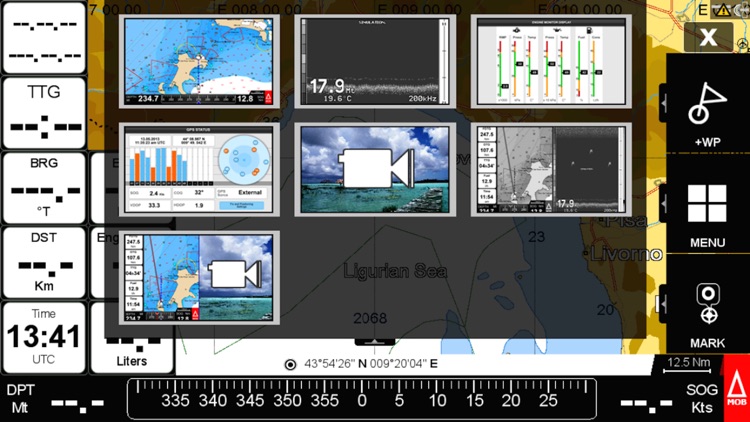Select the TTG data box
The height and width of the screenshot is (422, 750).
coord(44,113)
